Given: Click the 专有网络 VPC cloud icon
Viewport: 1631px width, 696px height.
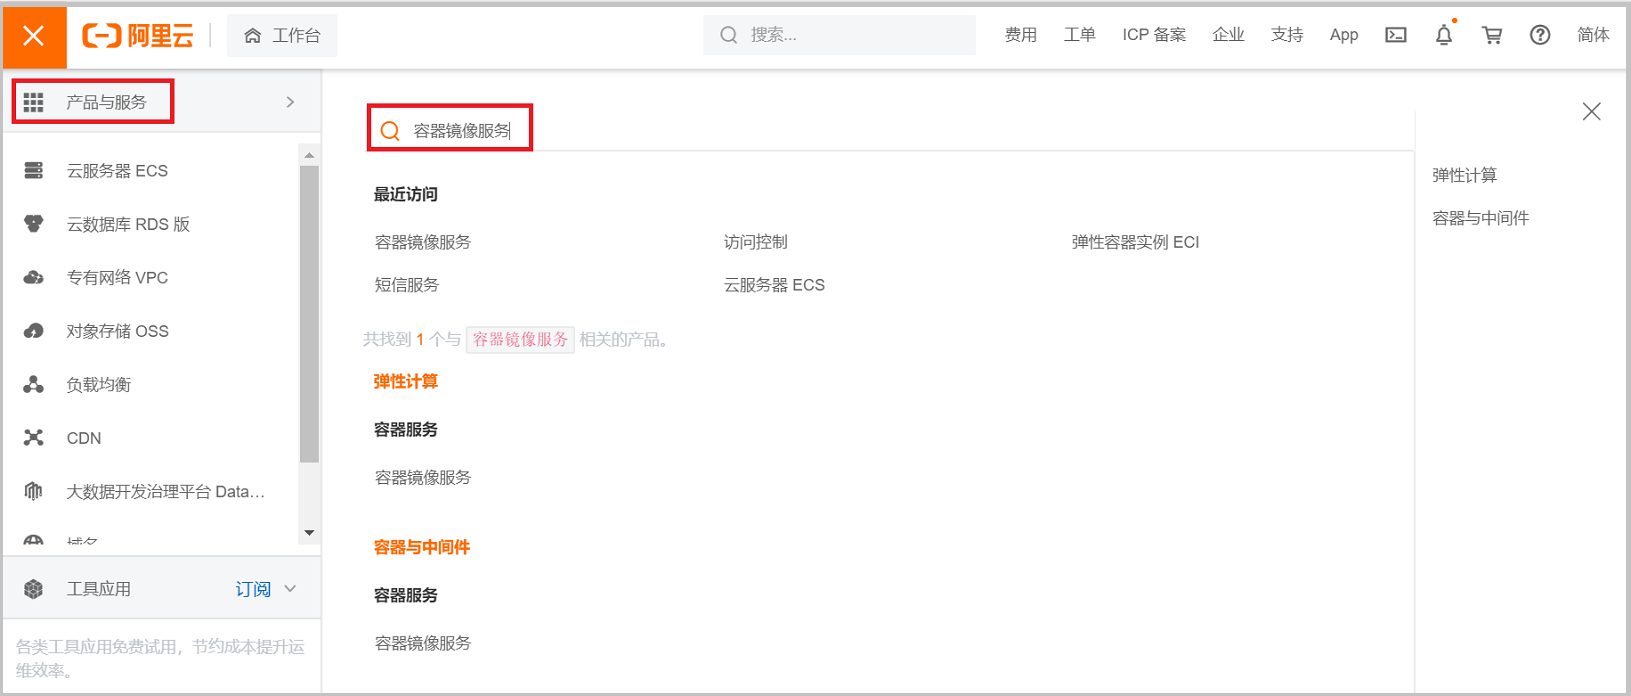Looking at the screenshot, I should [34, 277].
